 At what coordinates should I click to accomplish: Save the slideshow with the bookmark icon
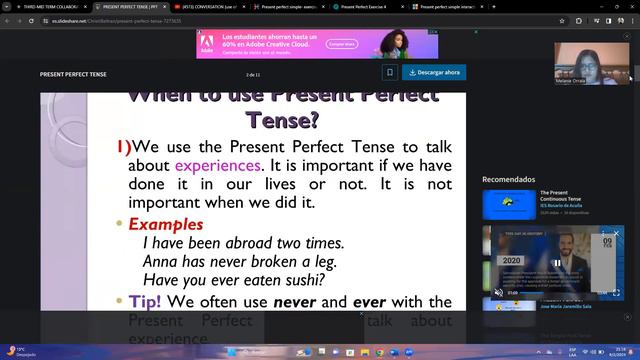390,73
